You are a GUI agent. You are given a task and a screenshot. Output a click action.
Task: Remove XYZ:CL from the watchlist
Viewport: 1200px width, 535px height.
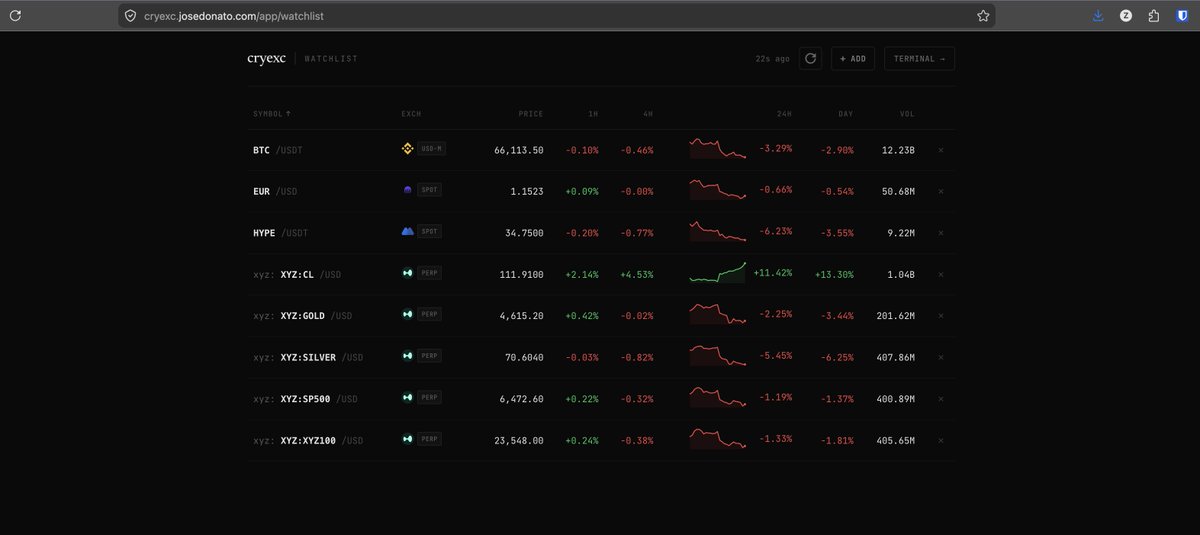tap(941, 274)
